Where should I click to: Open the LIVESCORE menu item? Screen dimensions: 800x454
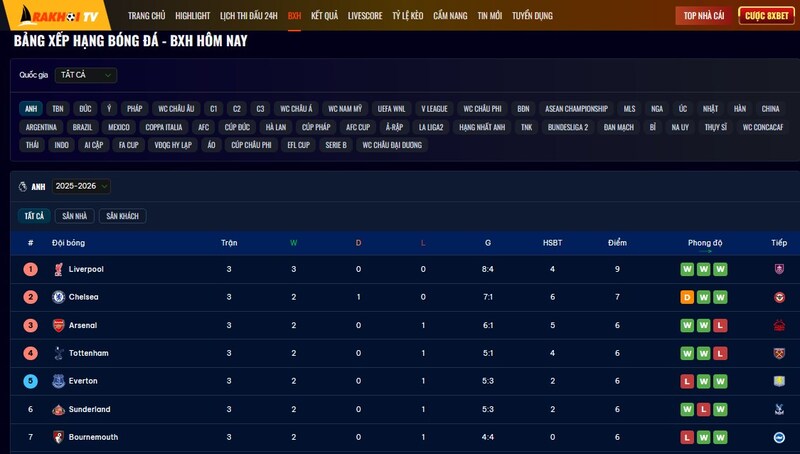pos(365,16)
